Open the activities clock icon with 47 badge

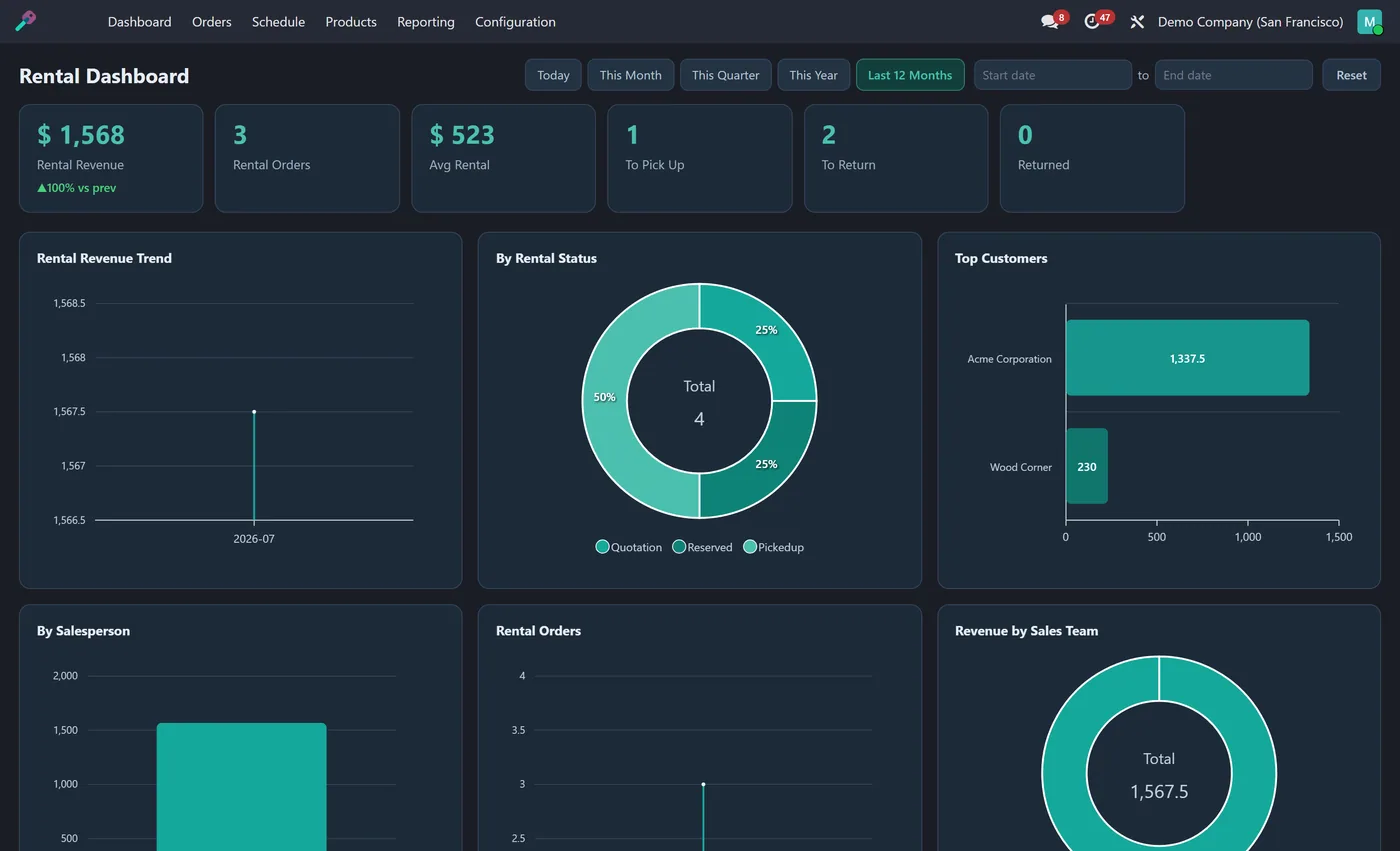[1092, 21]
